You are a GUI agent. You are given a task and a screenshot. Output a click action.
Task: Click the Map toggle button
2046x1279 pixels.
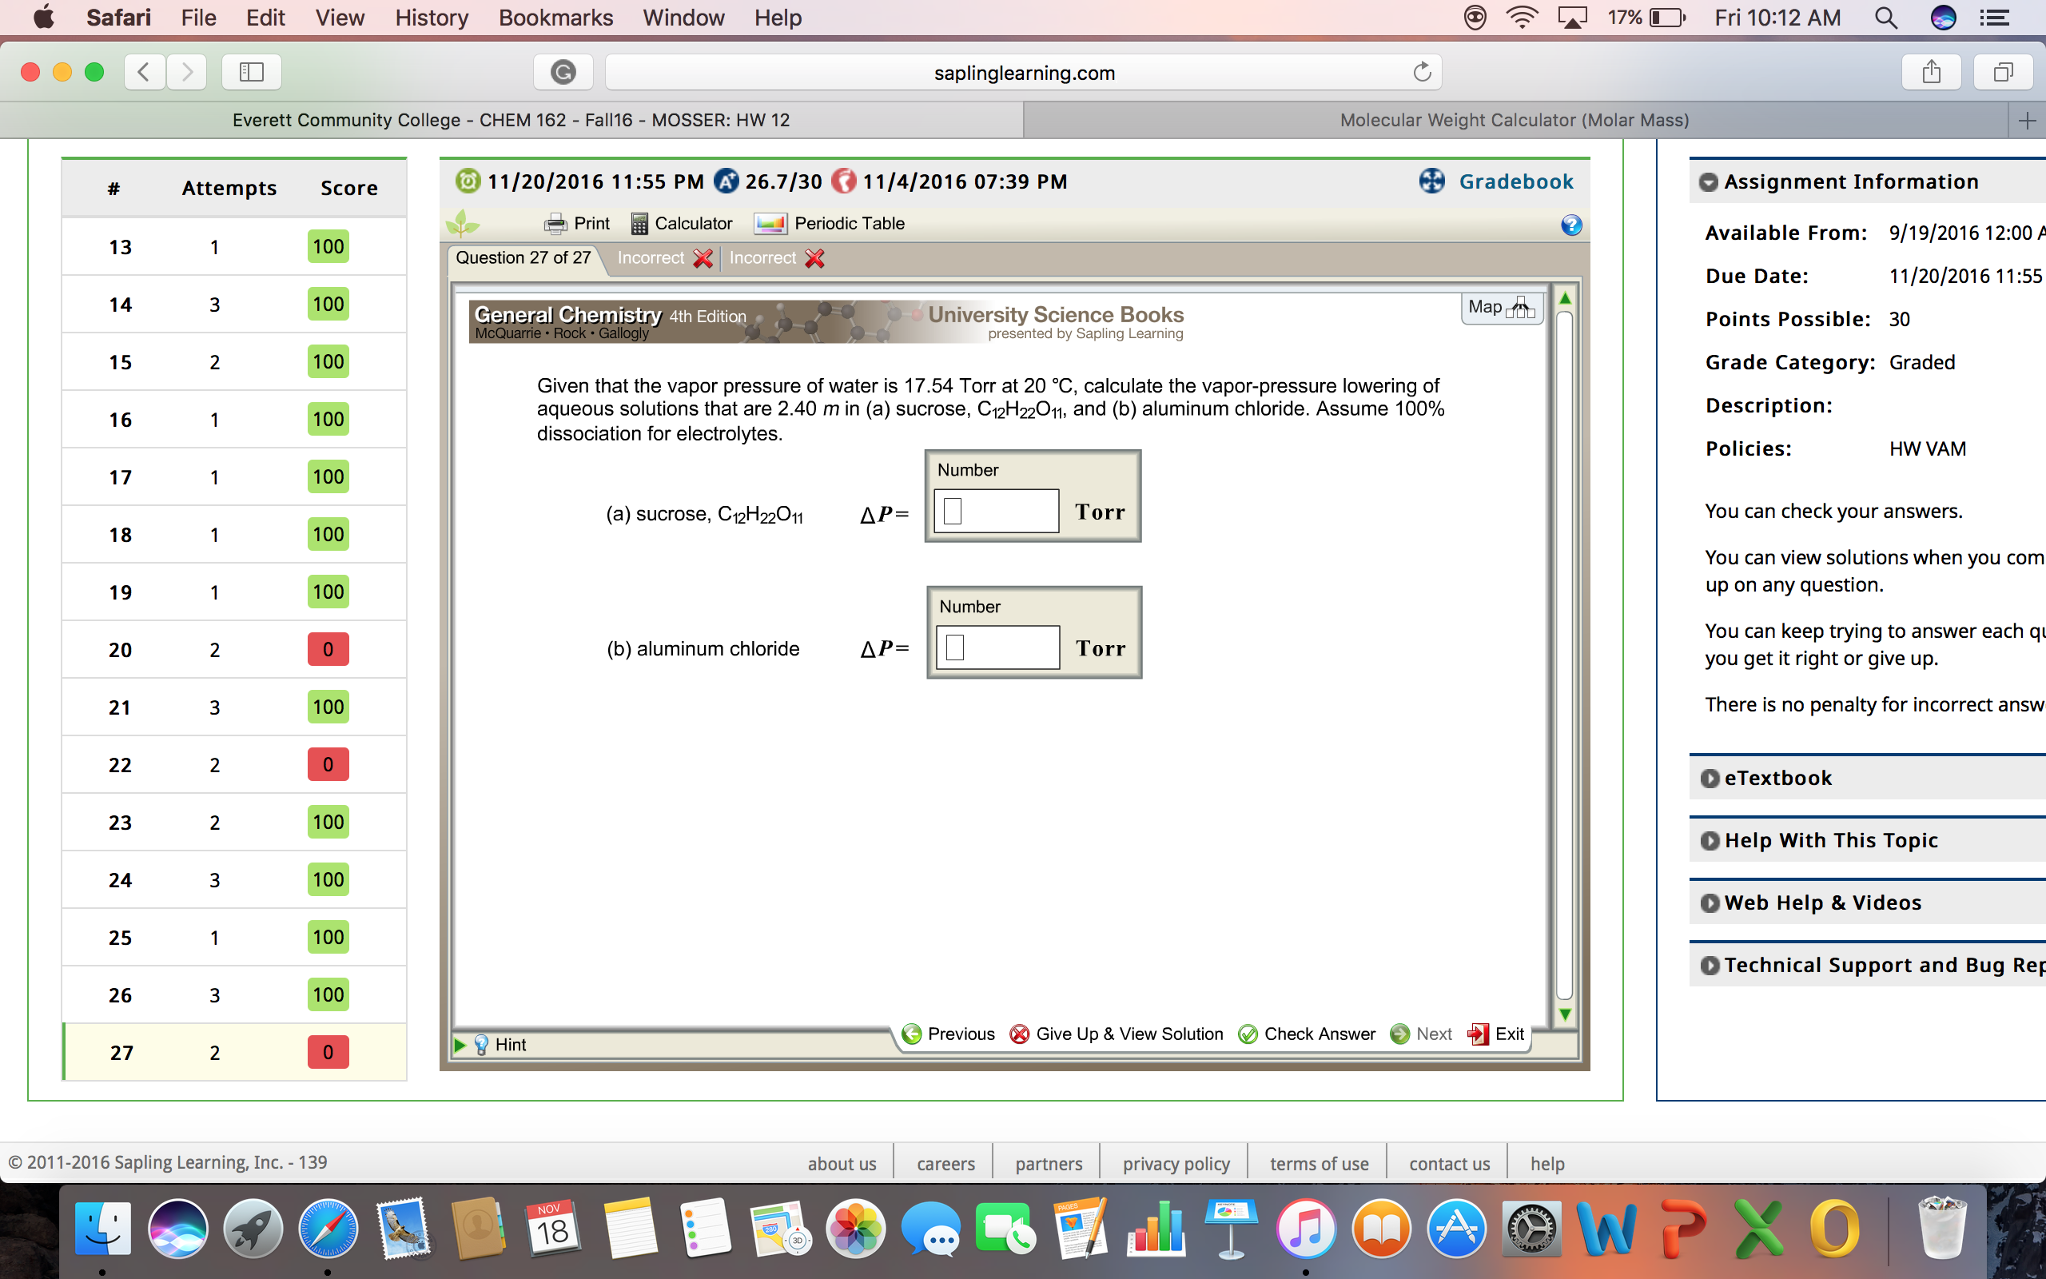(x=1497, y=306)
